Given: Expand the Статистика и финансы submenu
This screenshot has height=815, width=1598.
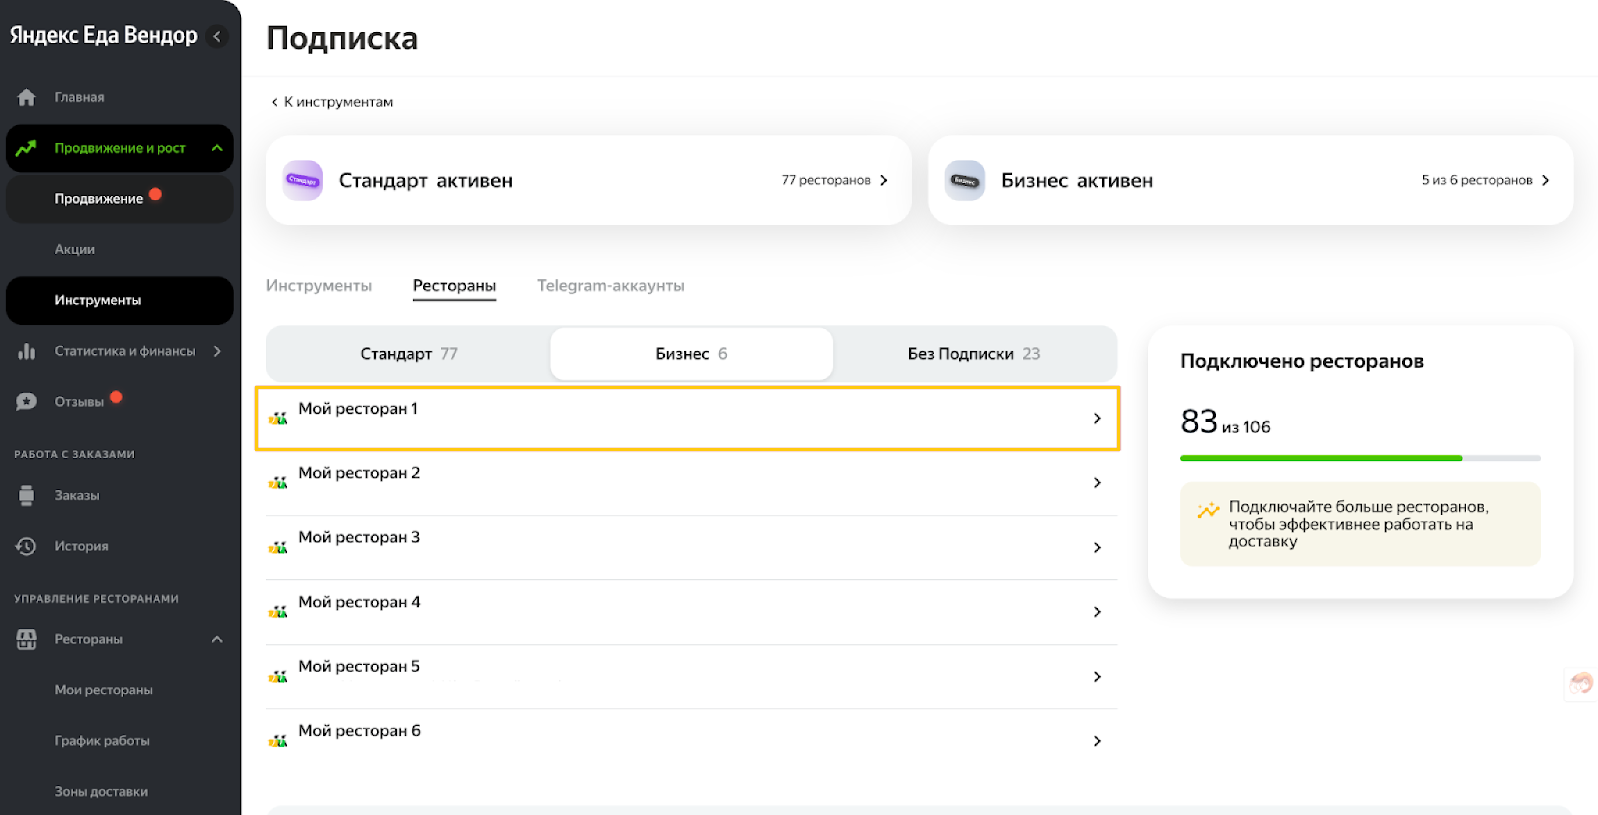Looking at the screenshot, I should click(217, 351).
